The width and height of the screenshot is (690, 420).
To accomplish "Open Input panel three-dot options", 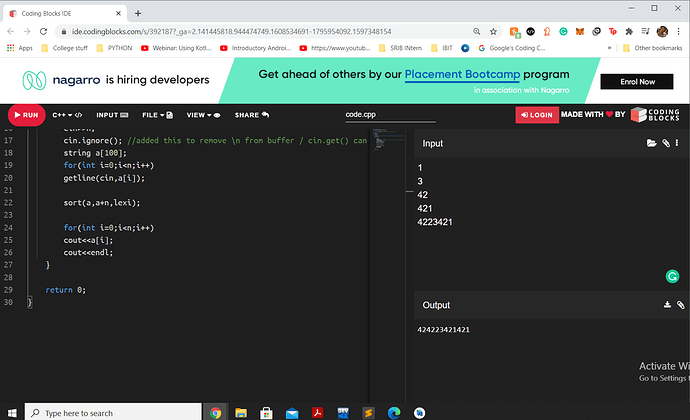I will click(677, 143).
